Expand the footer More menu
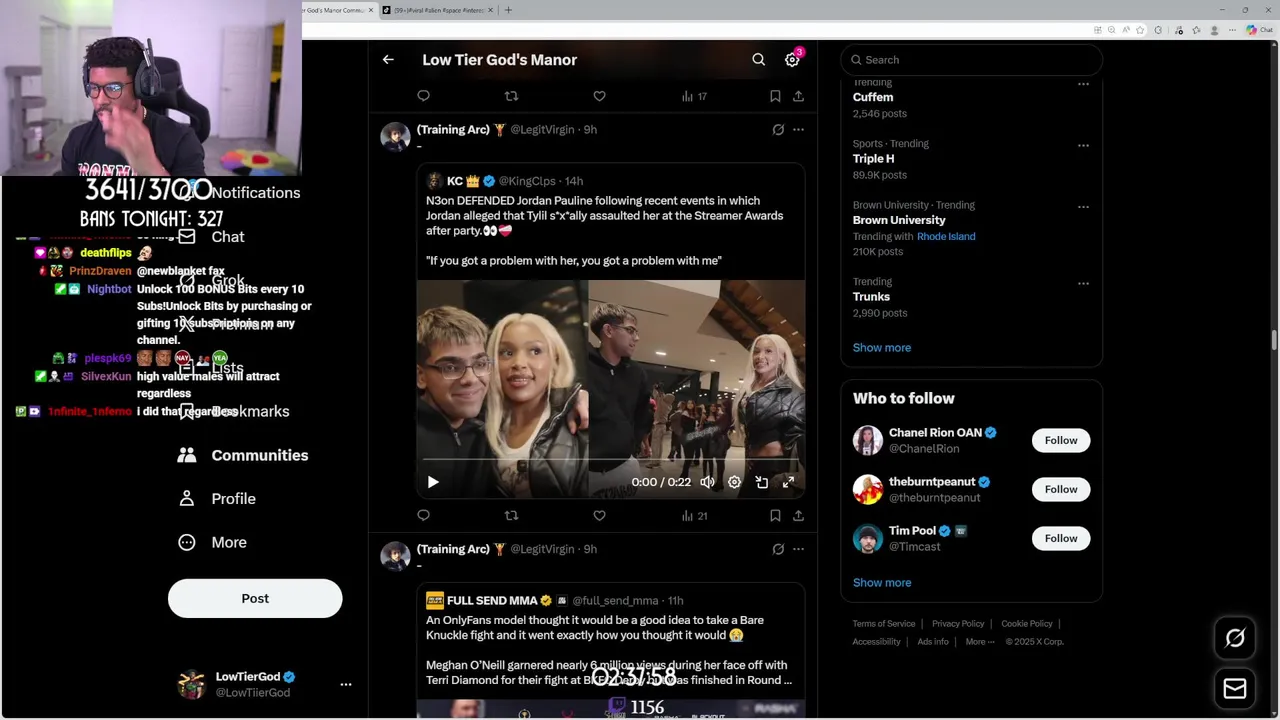The width and height of the screenshot is (1280, 720). click(980, 642)
